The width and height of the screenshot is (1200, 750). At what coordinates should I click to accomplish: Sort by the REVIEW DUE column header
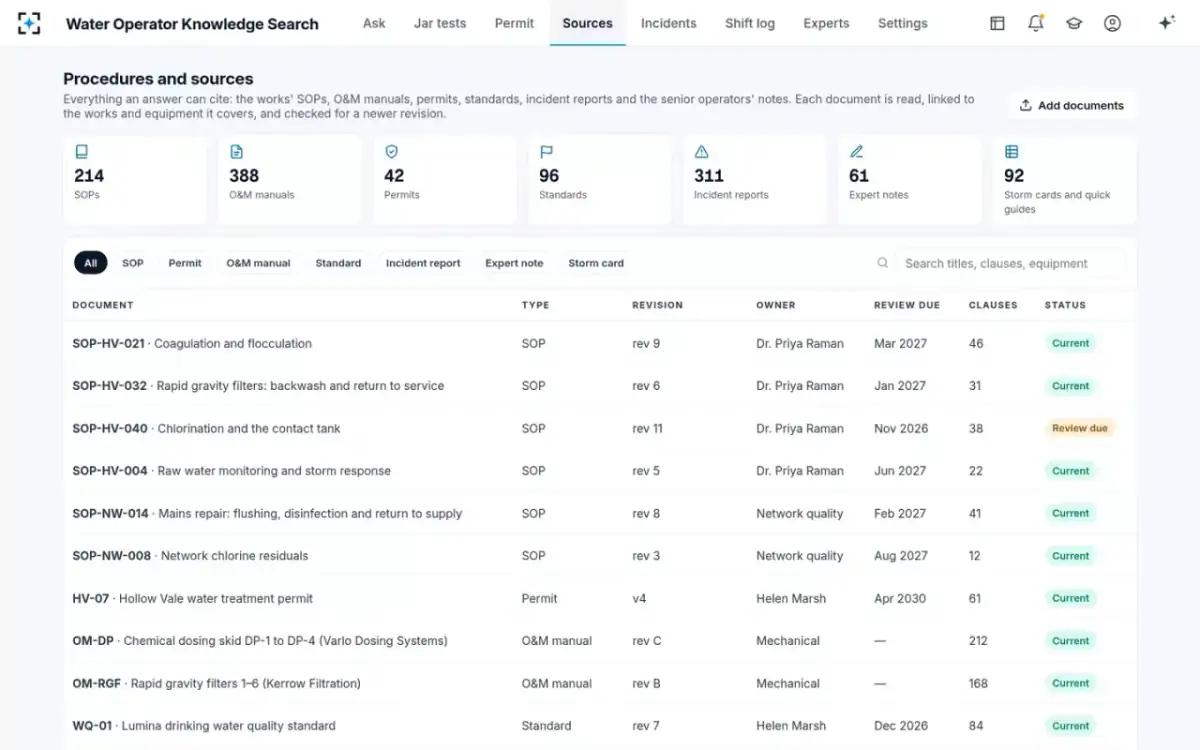point(907,305)
